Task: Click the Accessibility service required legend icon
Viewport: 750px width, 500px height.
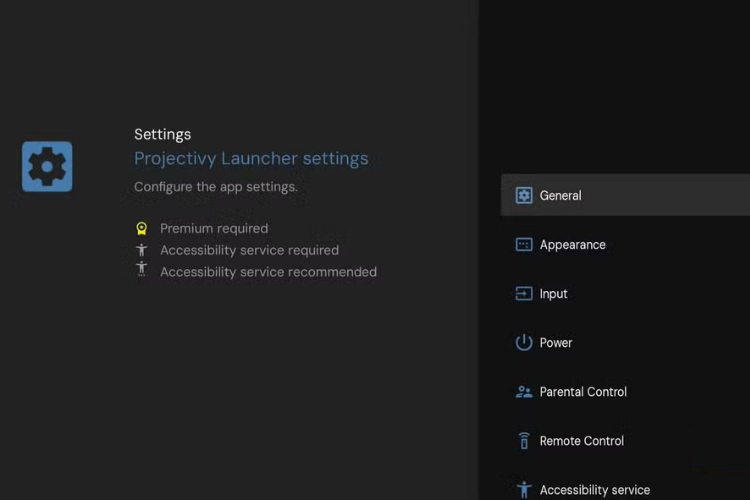Action: pos(142,250)
